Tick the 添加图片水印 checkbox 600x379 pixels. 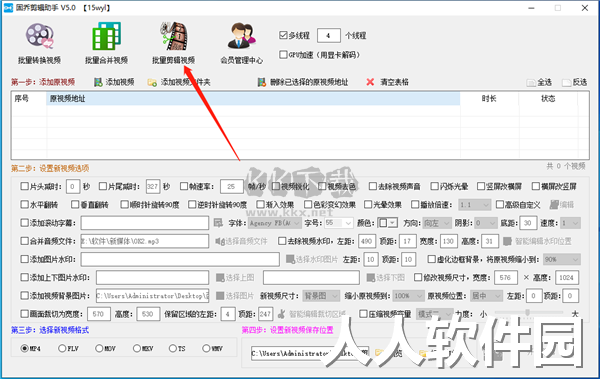tap(24, 259)
